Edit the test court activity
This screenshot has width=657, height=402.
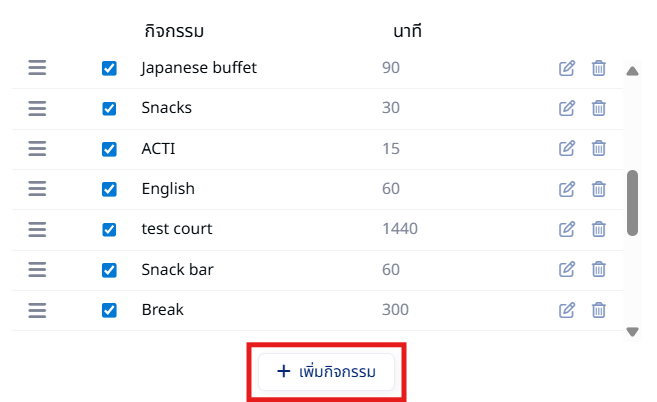(x=566, y=229)
